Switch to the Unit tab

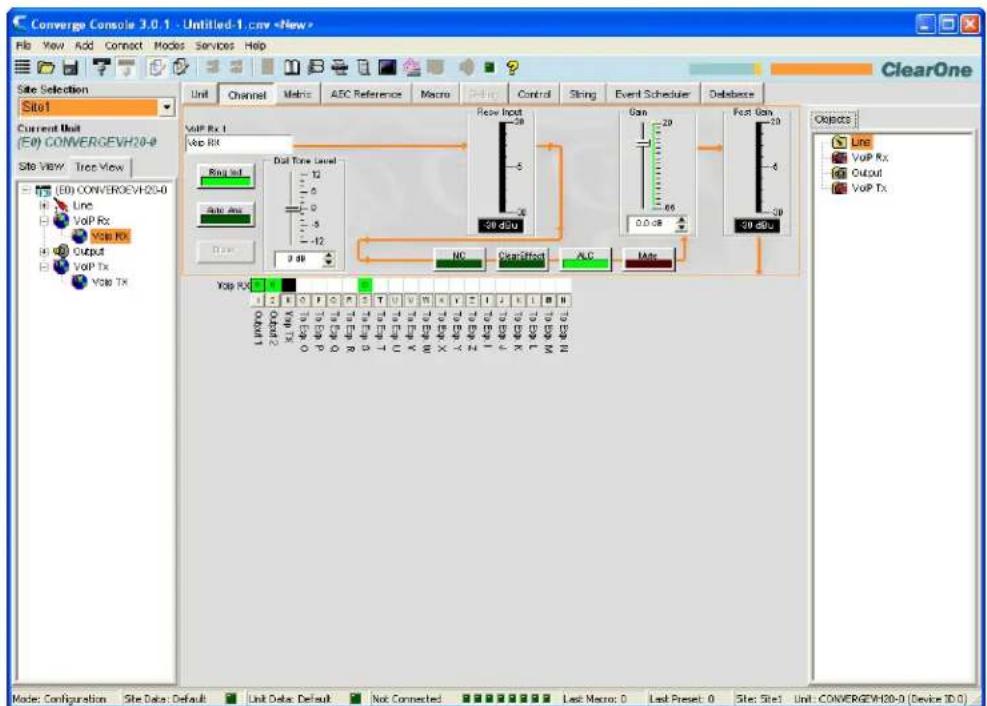200,94
